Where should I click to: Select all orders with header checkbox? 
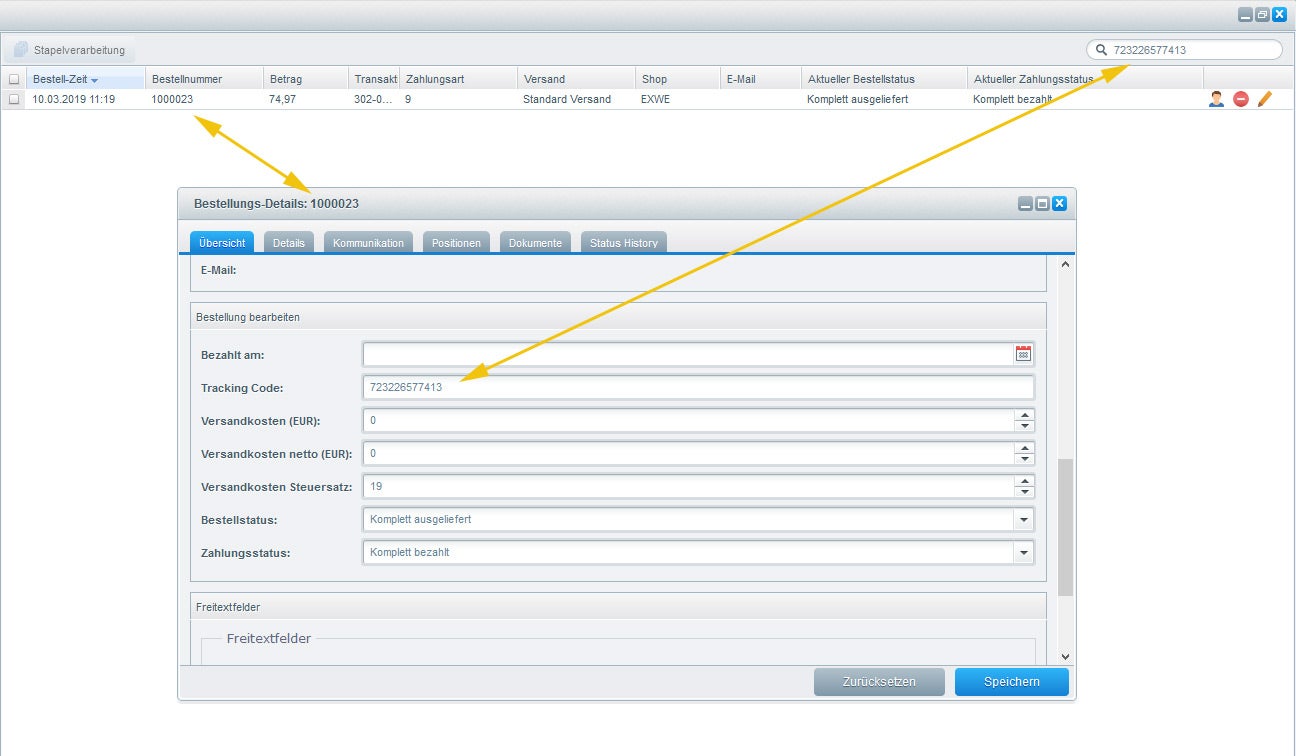[14, 79]
